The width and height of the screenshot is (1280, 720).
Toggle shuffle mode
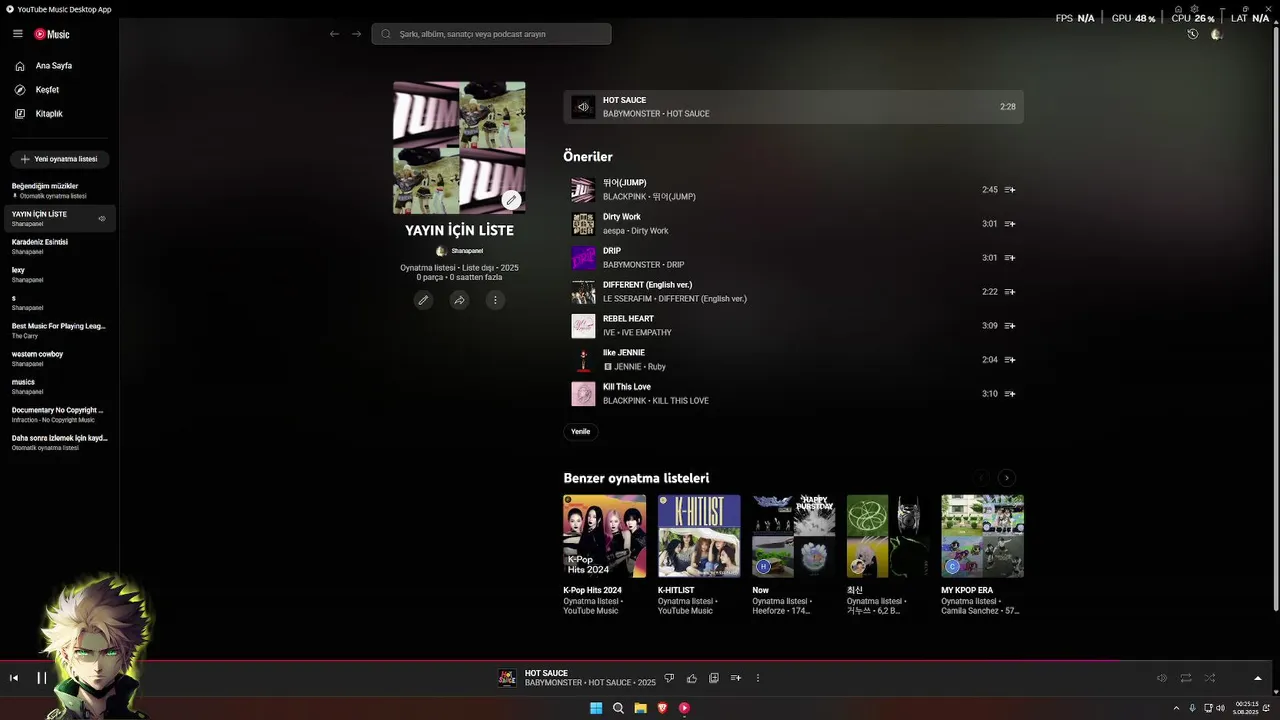click(x=1209, y=678)
